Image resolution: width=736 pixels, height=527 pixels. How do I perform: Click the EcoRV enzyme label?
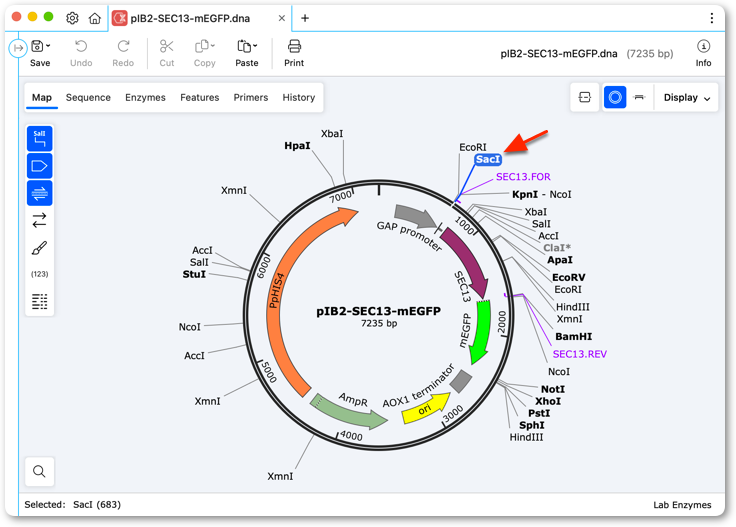point(568,277)
